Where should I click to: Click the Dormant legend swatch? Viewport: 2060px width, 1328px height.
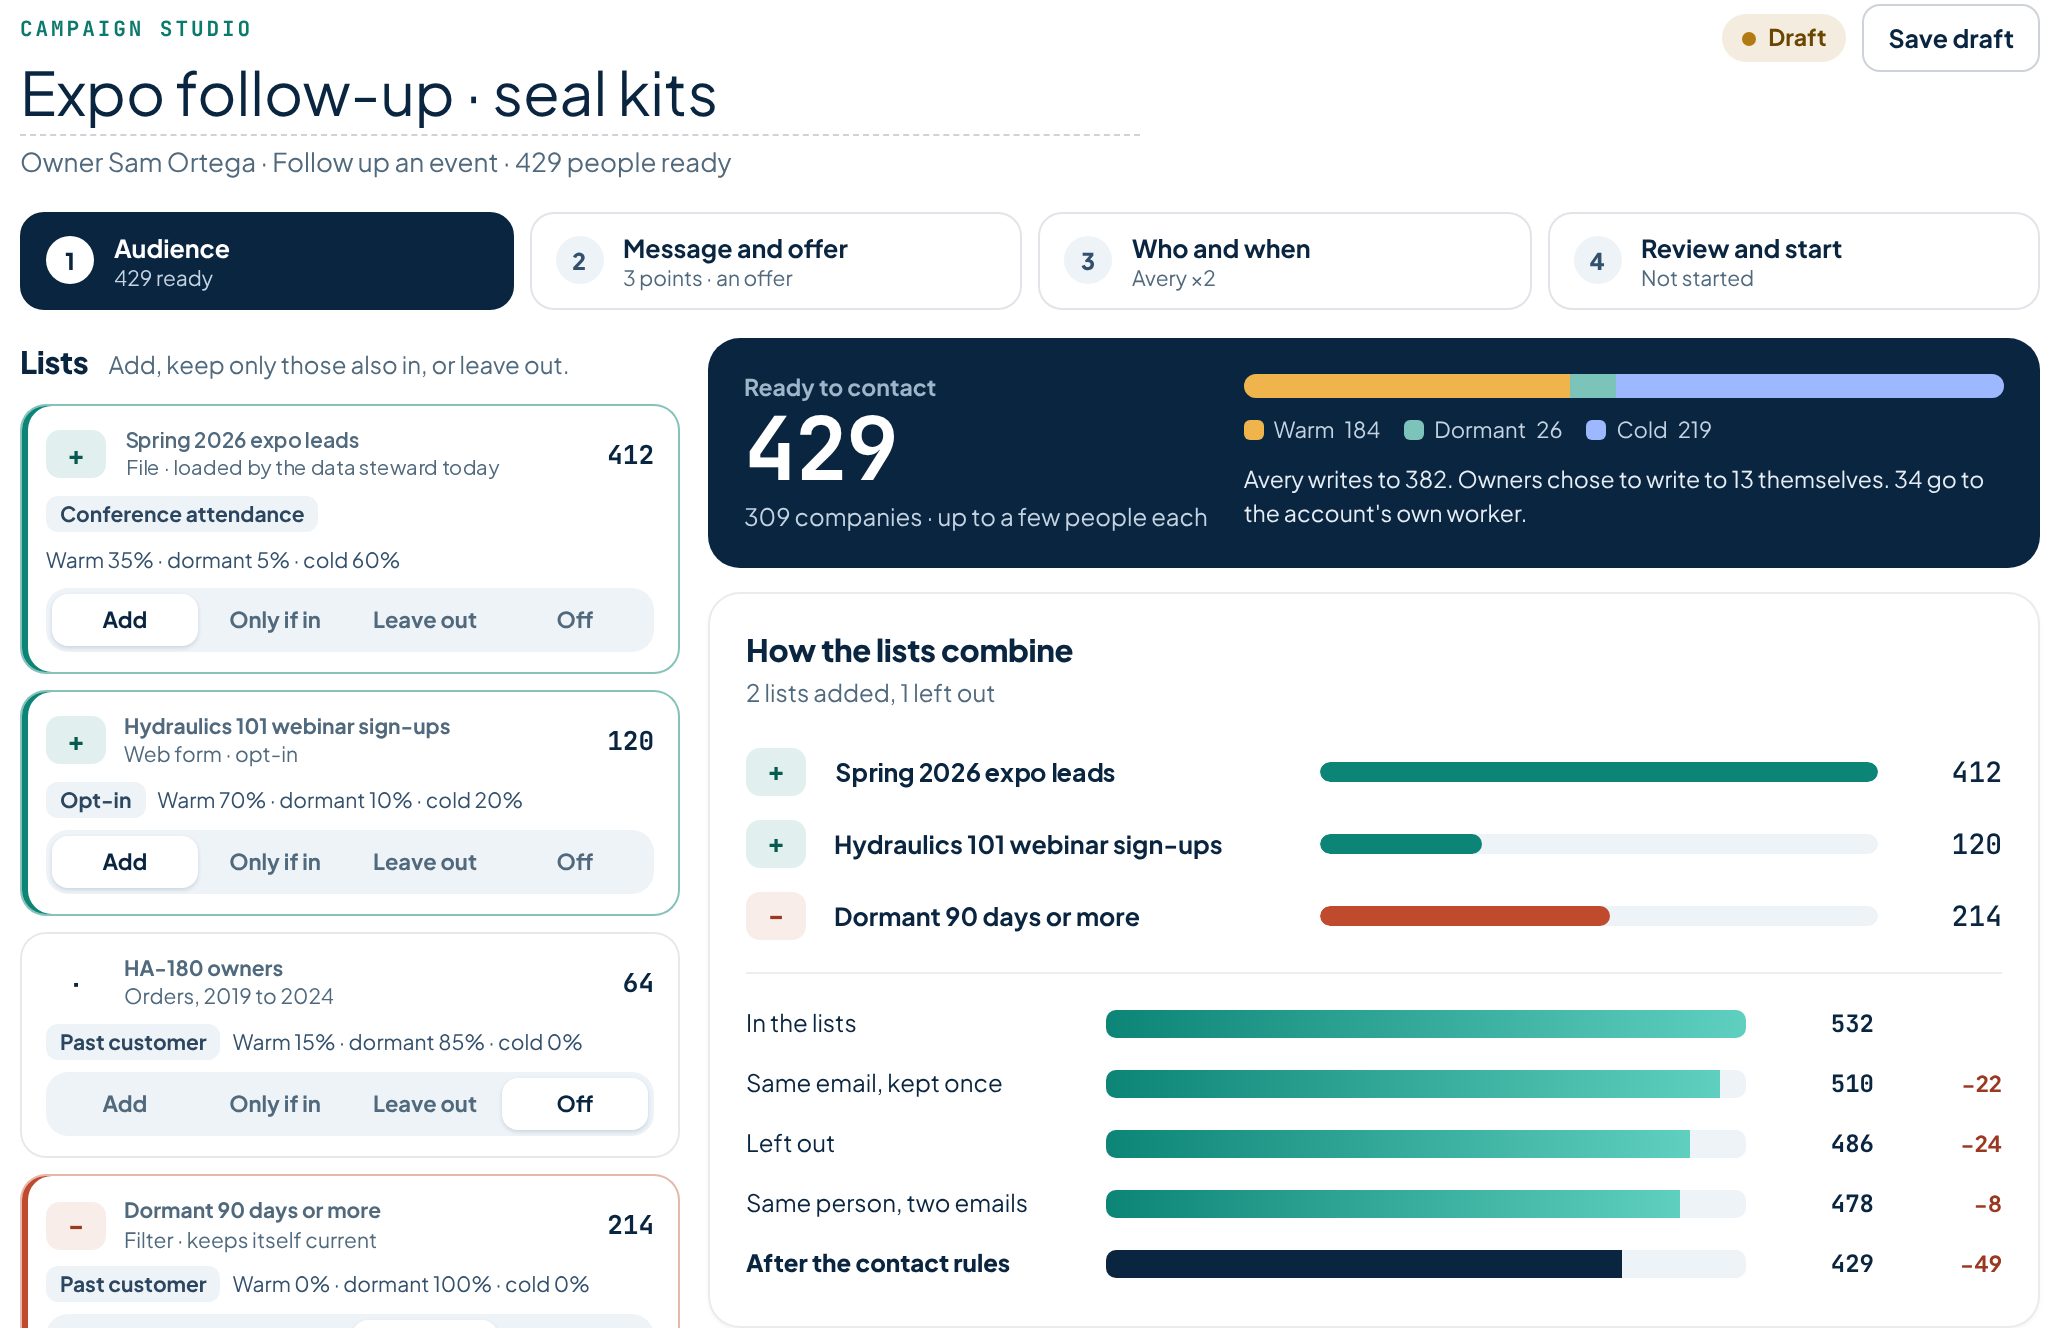click(1414, 430)
